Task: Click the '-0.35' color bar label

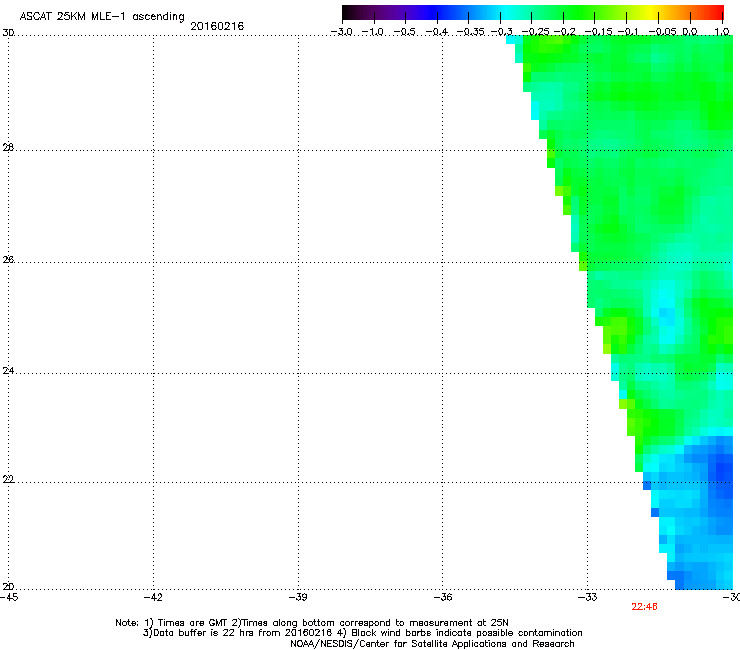Action: point(471,32)
